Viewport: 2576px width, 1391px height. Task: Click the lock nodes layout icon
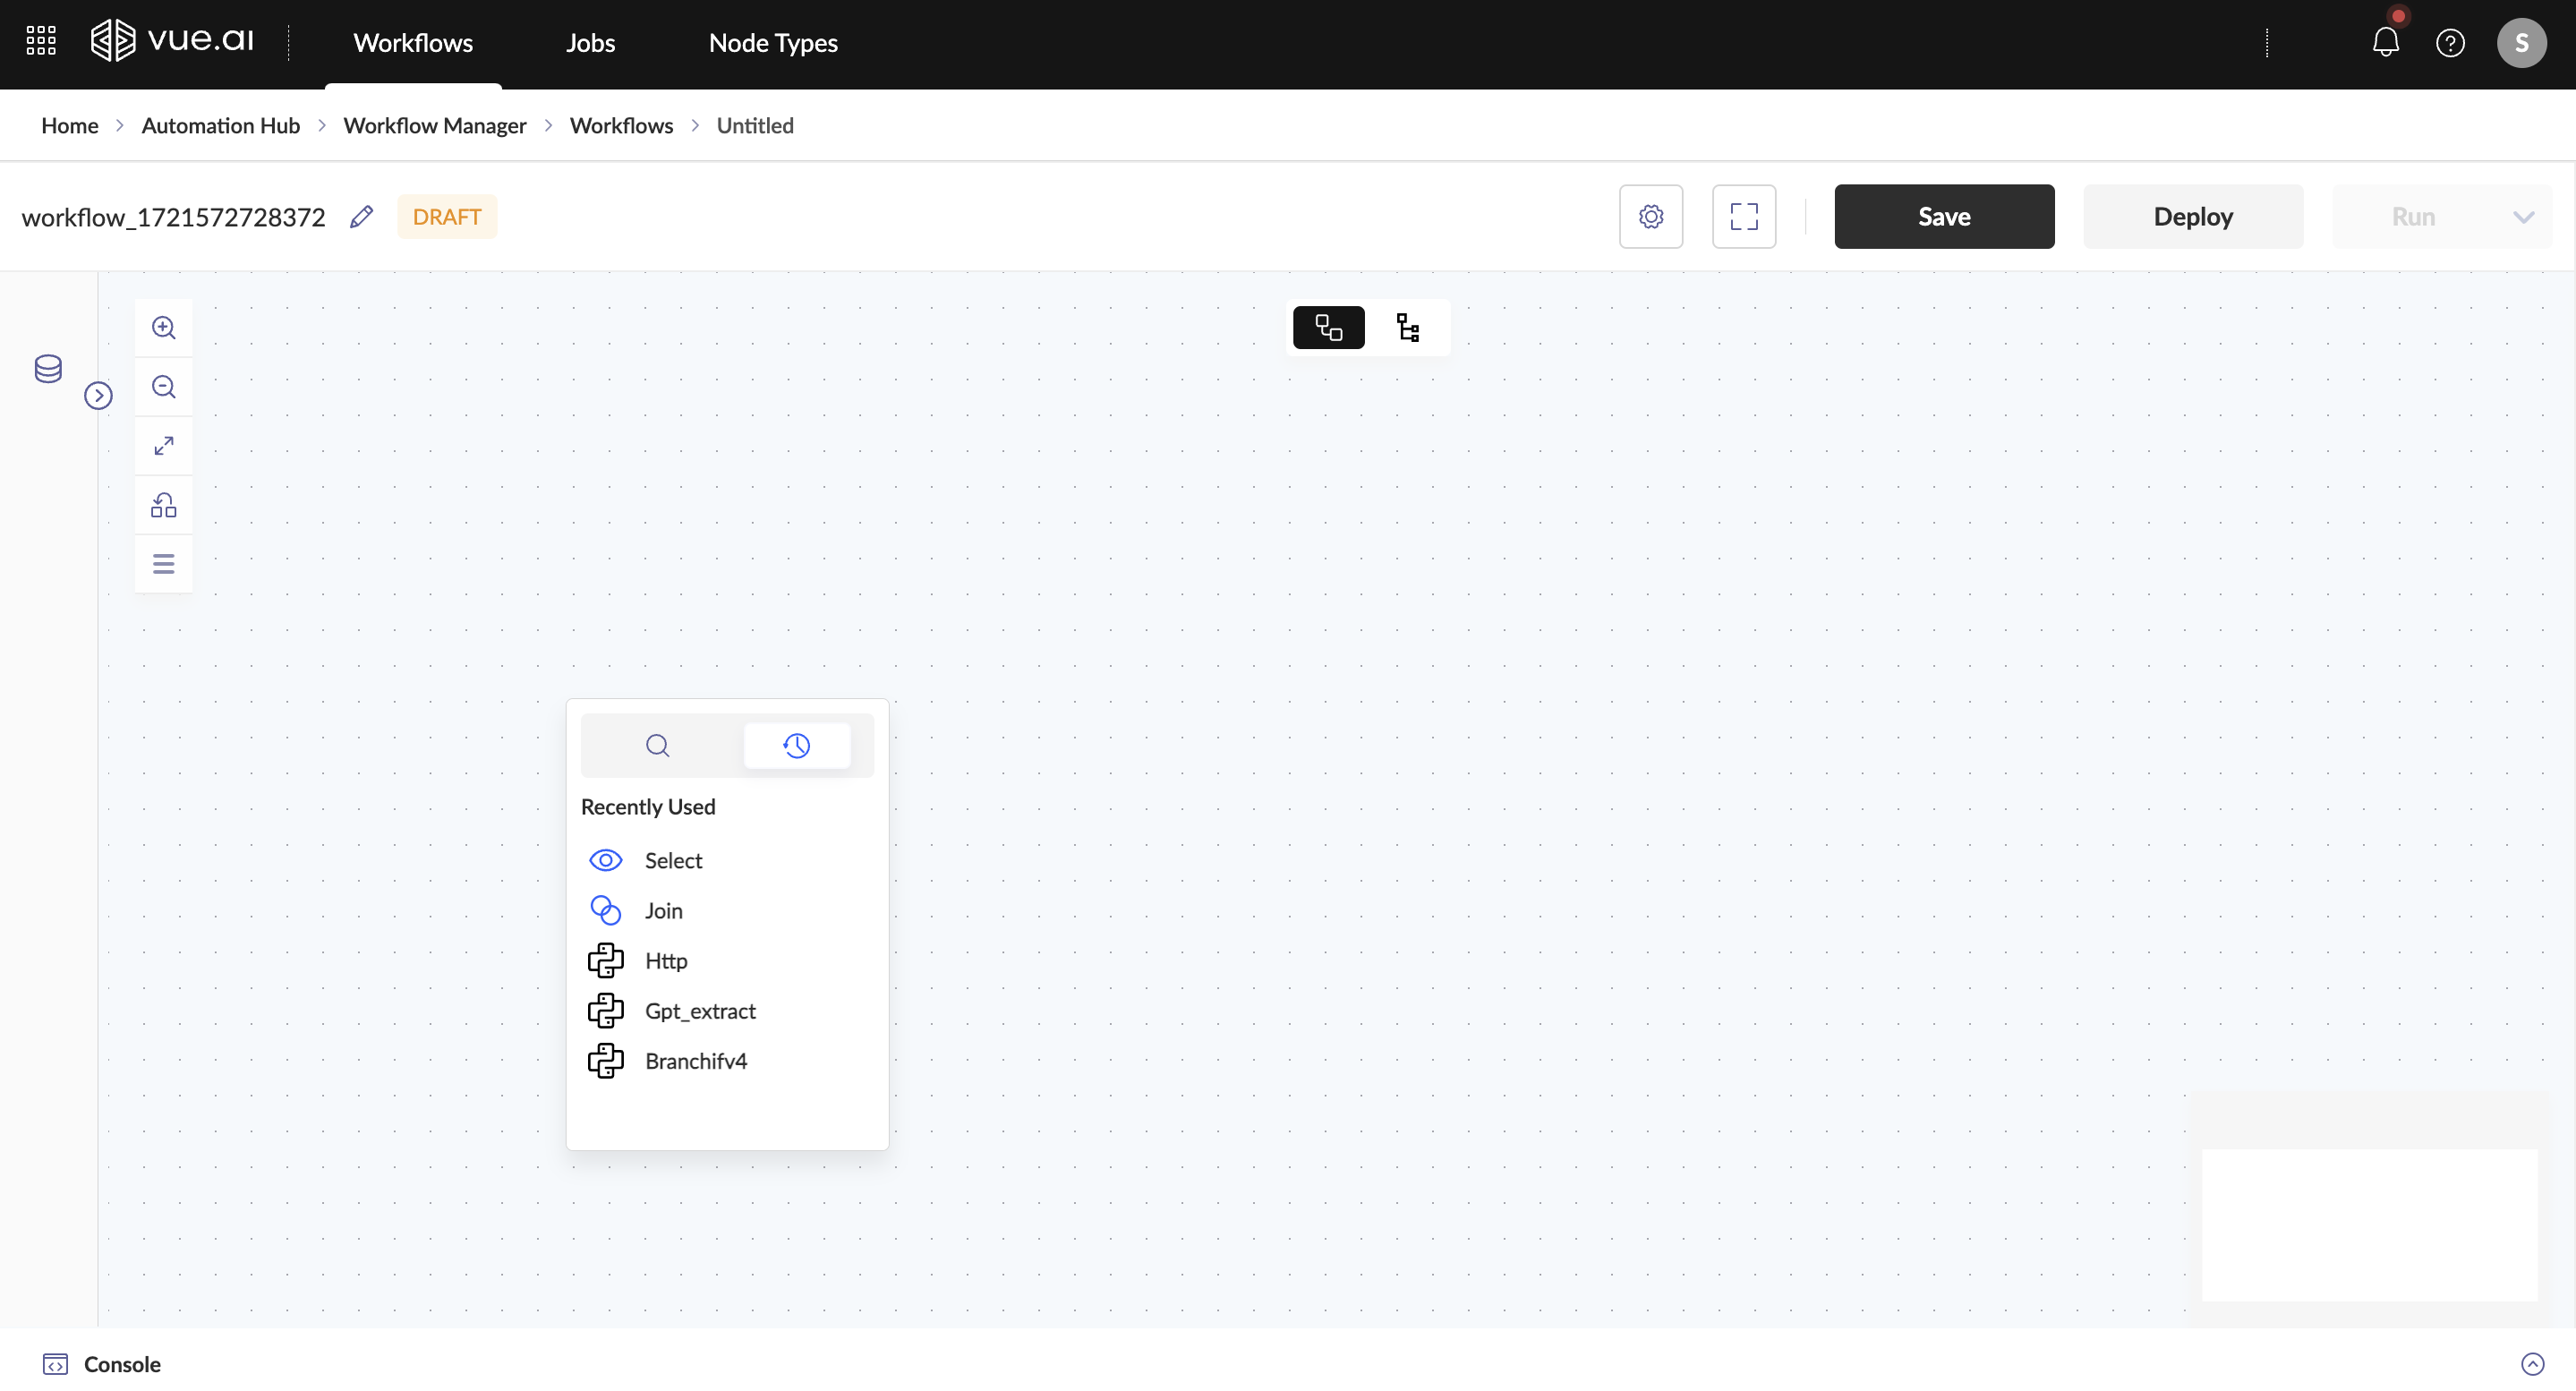(x=164, y=505)
